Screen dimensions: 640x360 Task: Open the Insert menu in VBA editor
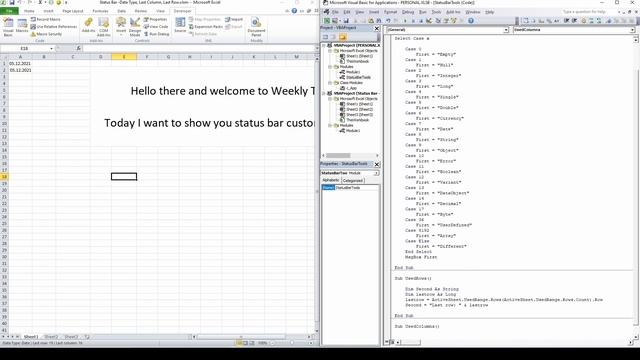click(x=374, y=12)
